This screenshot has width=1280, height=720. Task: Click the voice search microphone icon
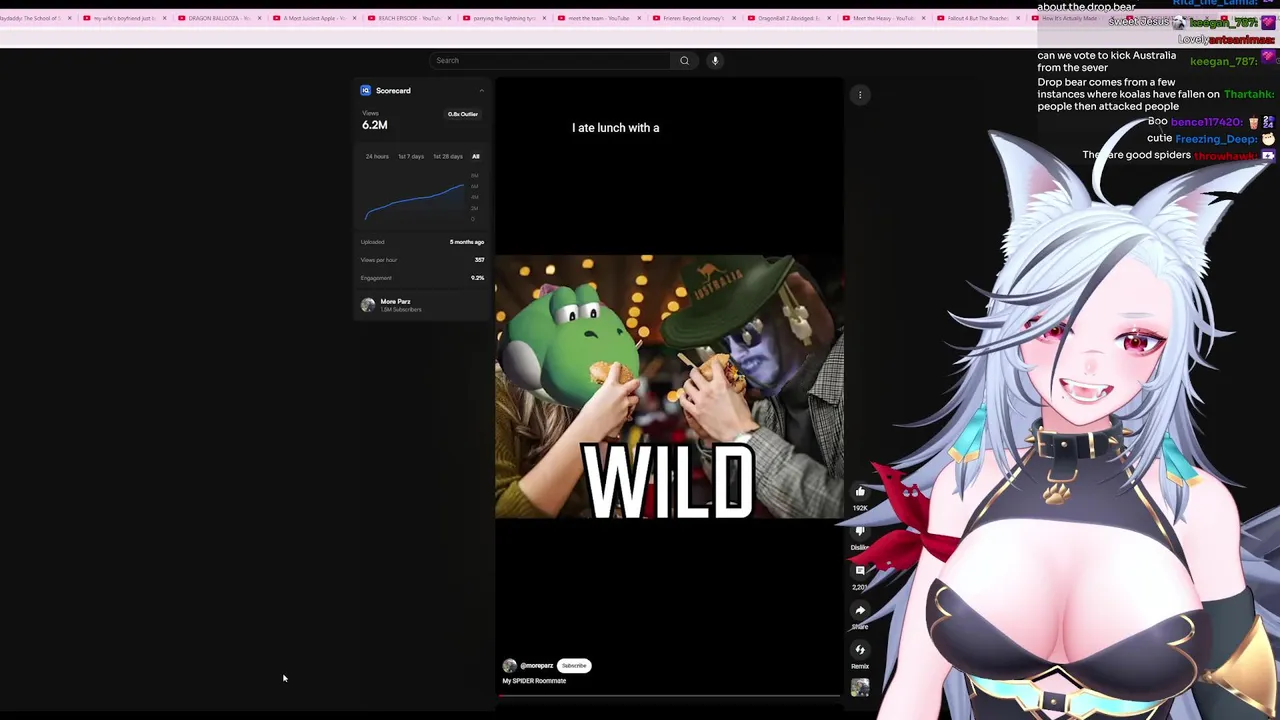tap(715, 60)
